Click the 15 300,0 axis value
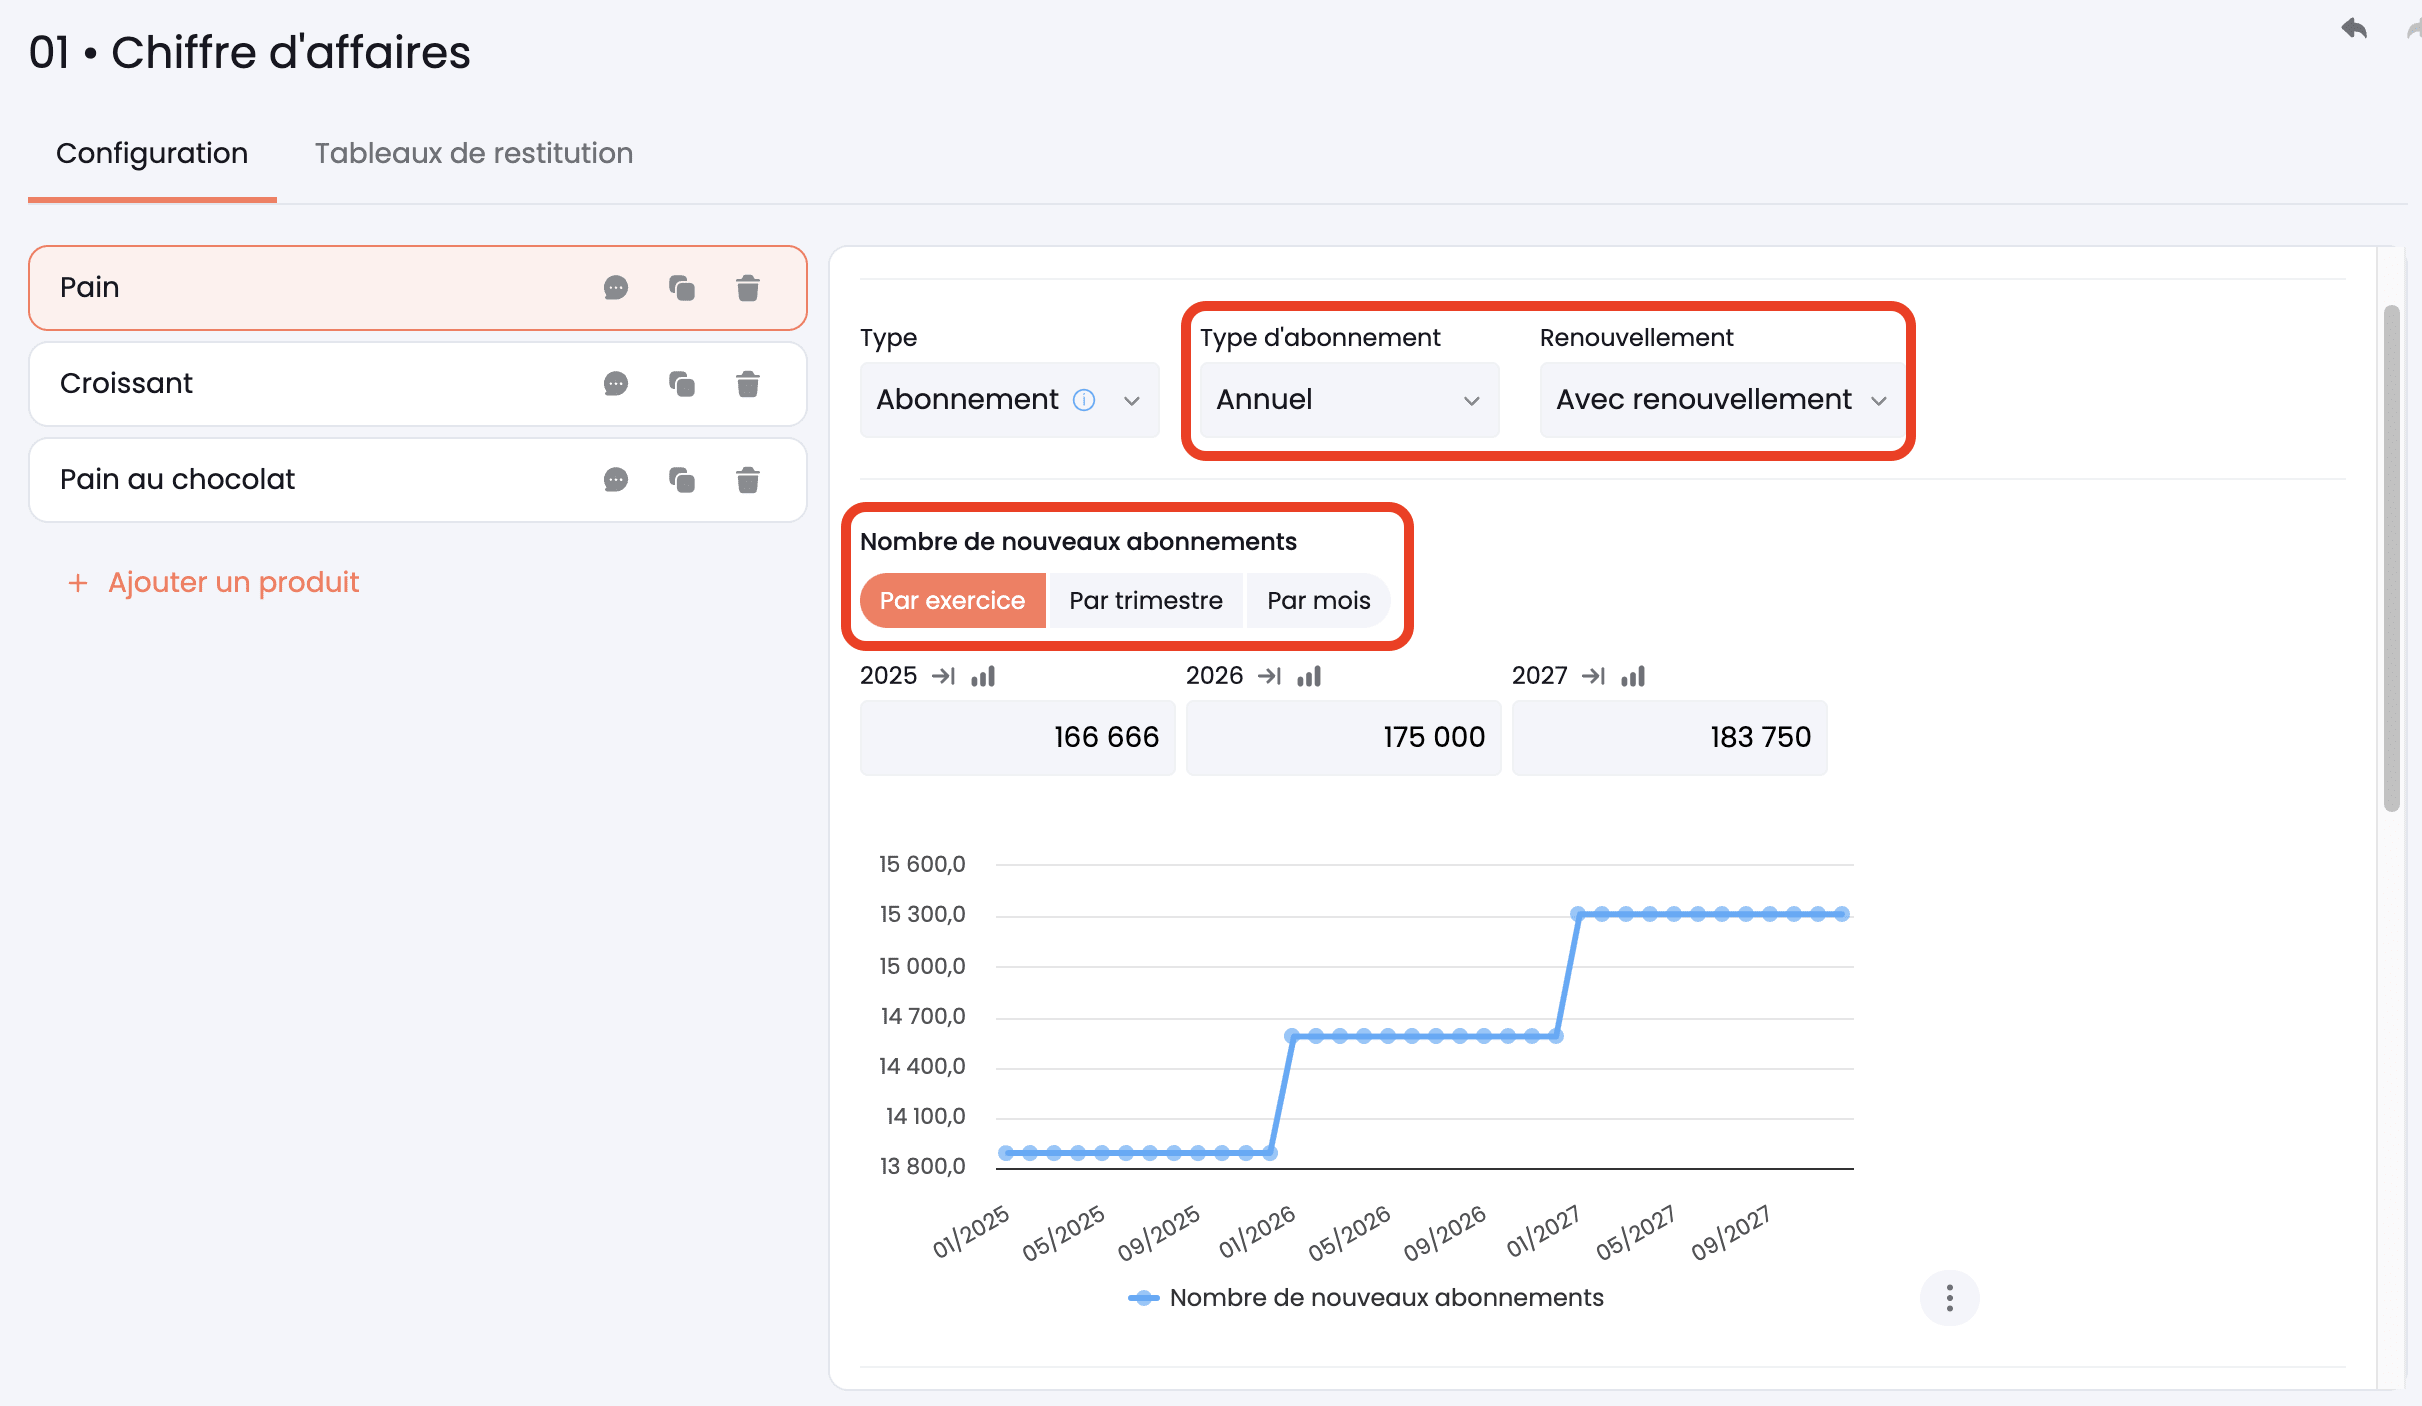The height and width of the screenshot is (1406, 2422). pyautogui.click(x=922, y=914)
